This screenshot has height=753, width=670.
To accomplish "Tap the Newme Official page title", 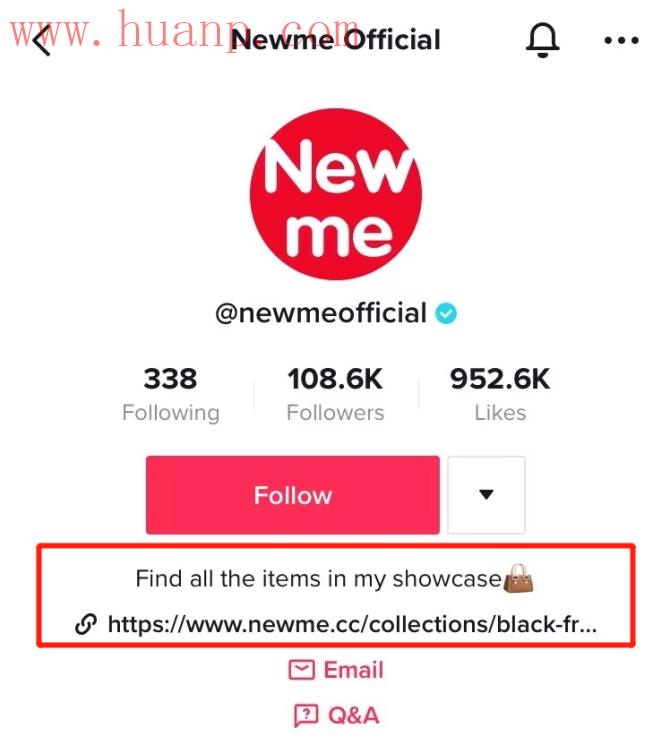I will [x=336, y=40].
